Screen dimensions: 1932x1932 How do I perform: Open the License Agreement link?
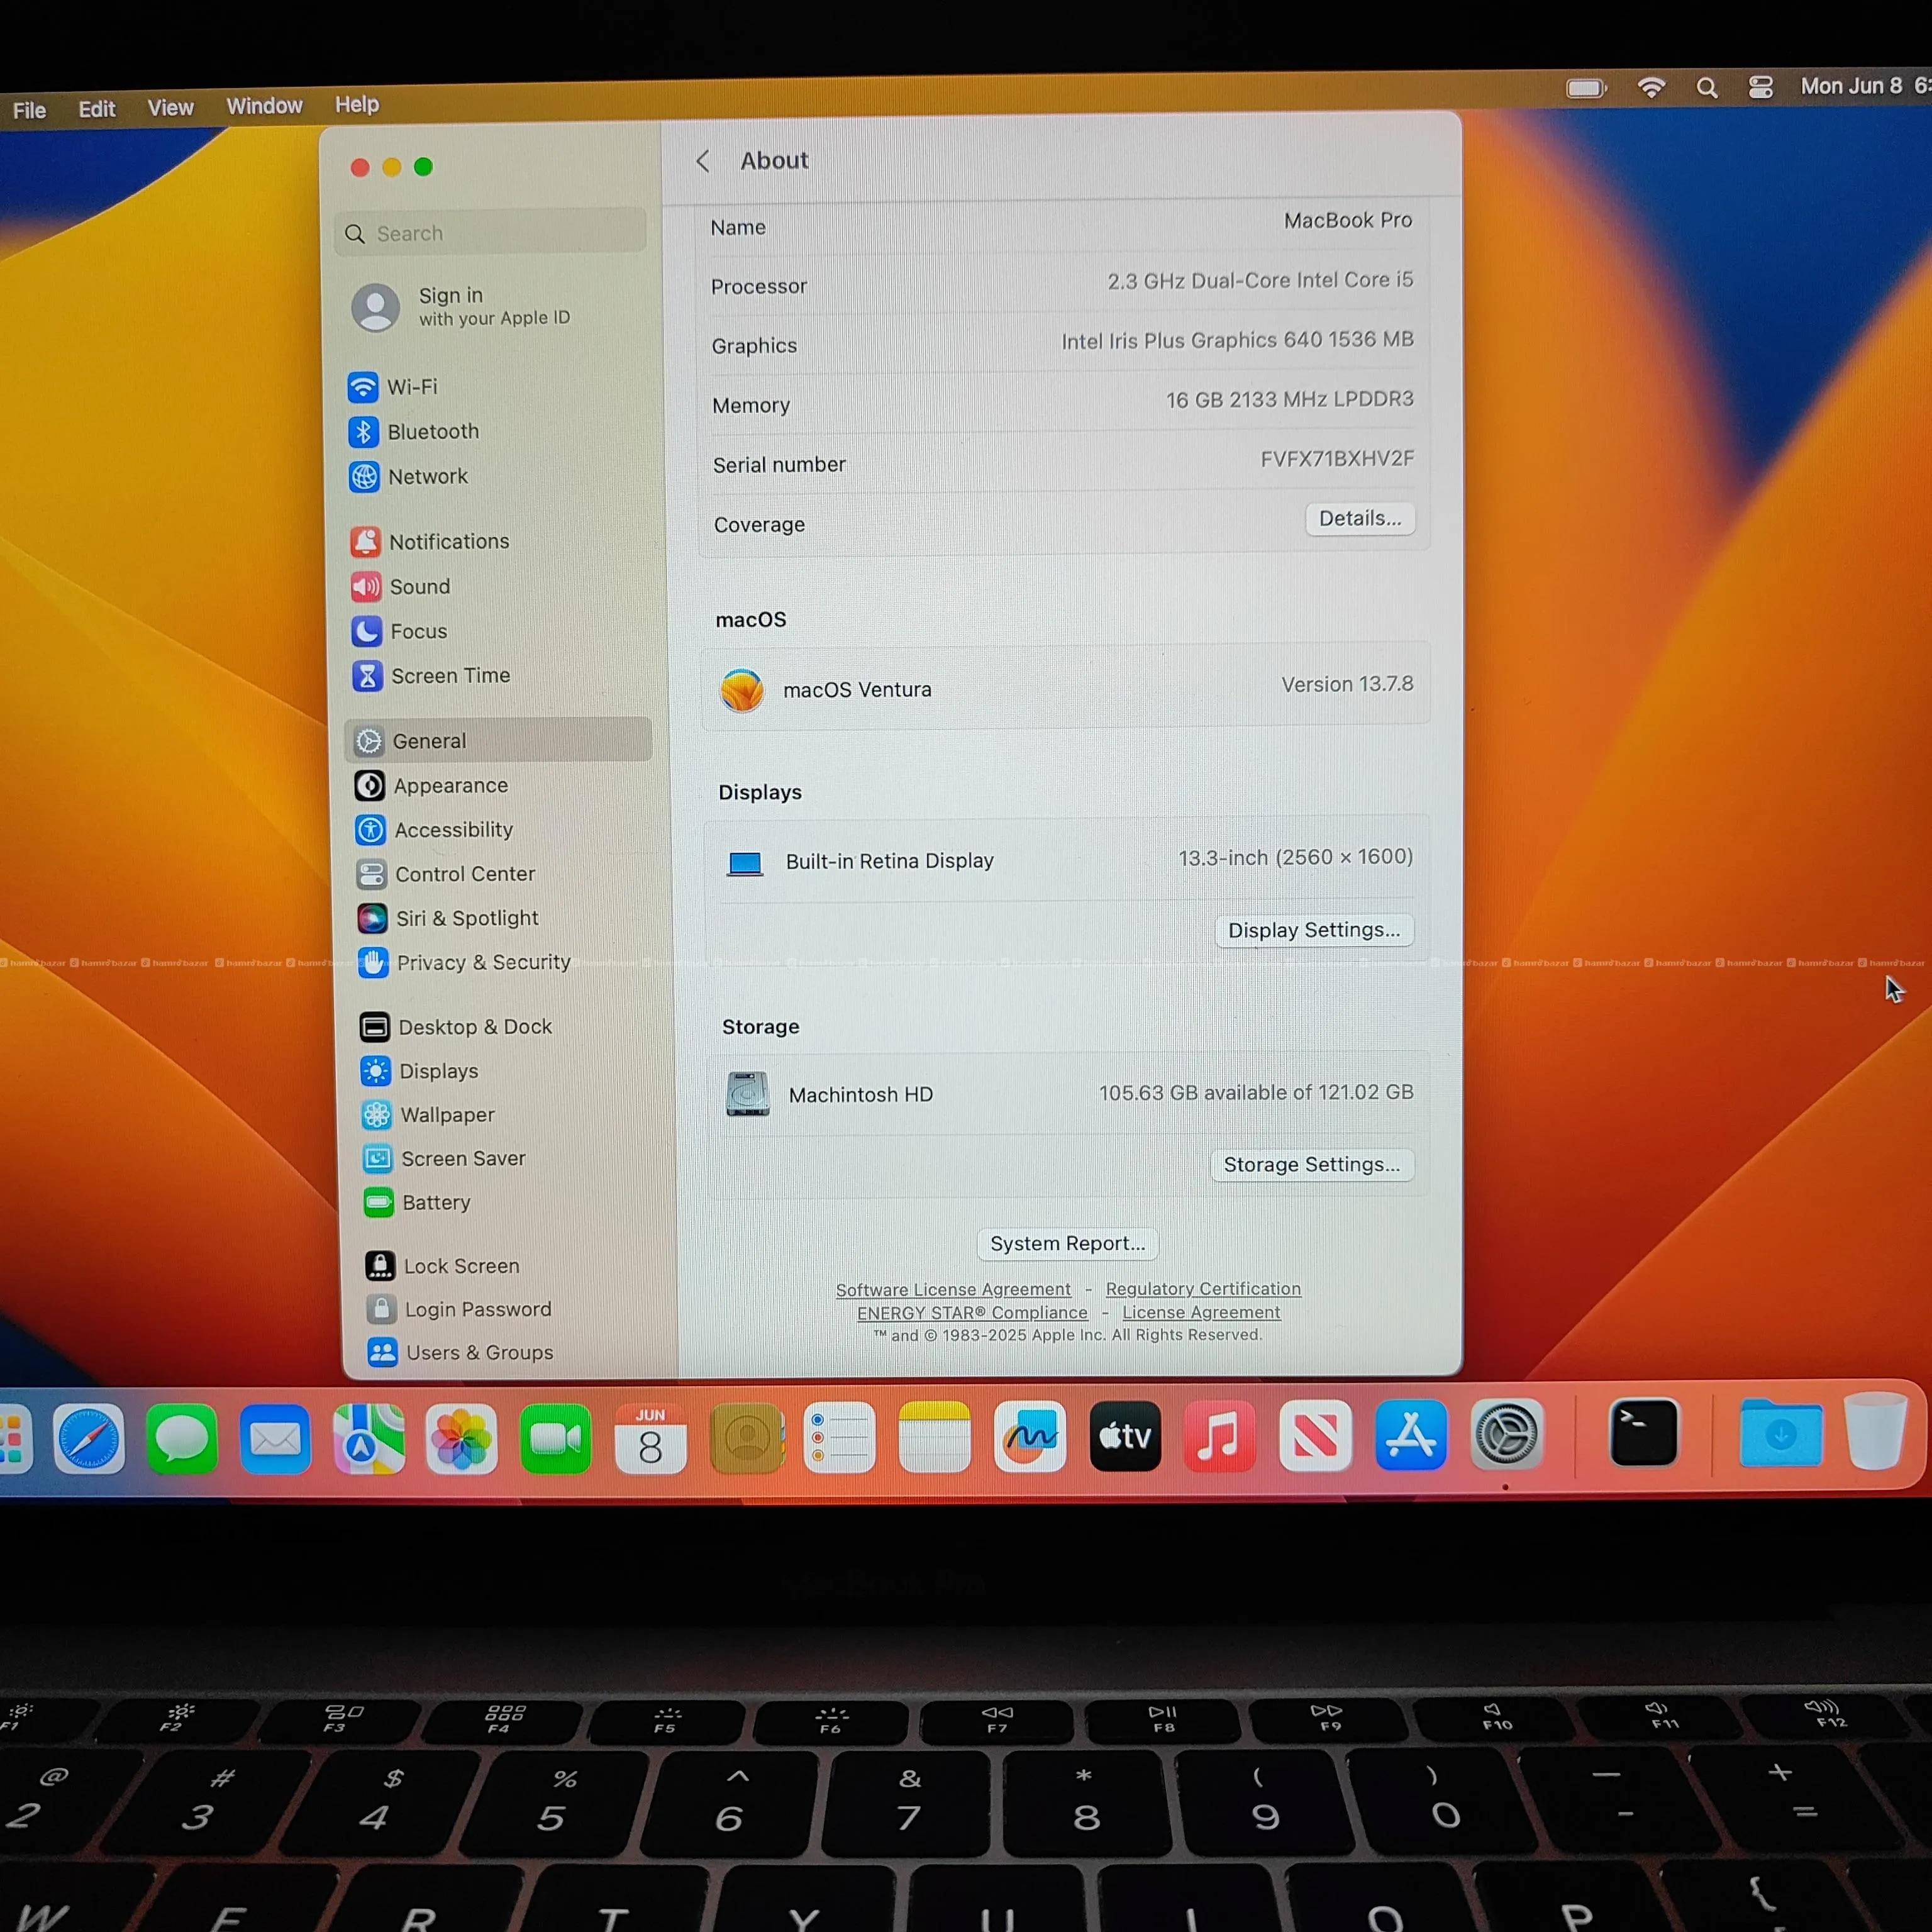pos(1201,1312)
